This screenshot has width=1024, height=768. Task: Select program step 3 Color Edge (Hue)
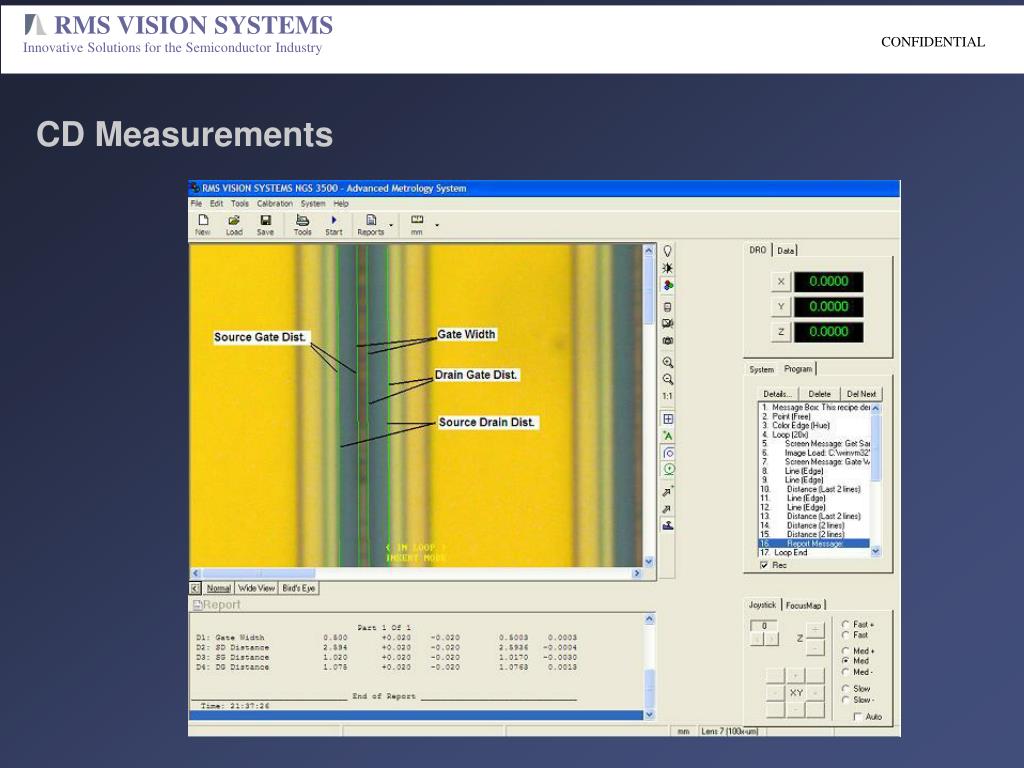tap(814, 425)
